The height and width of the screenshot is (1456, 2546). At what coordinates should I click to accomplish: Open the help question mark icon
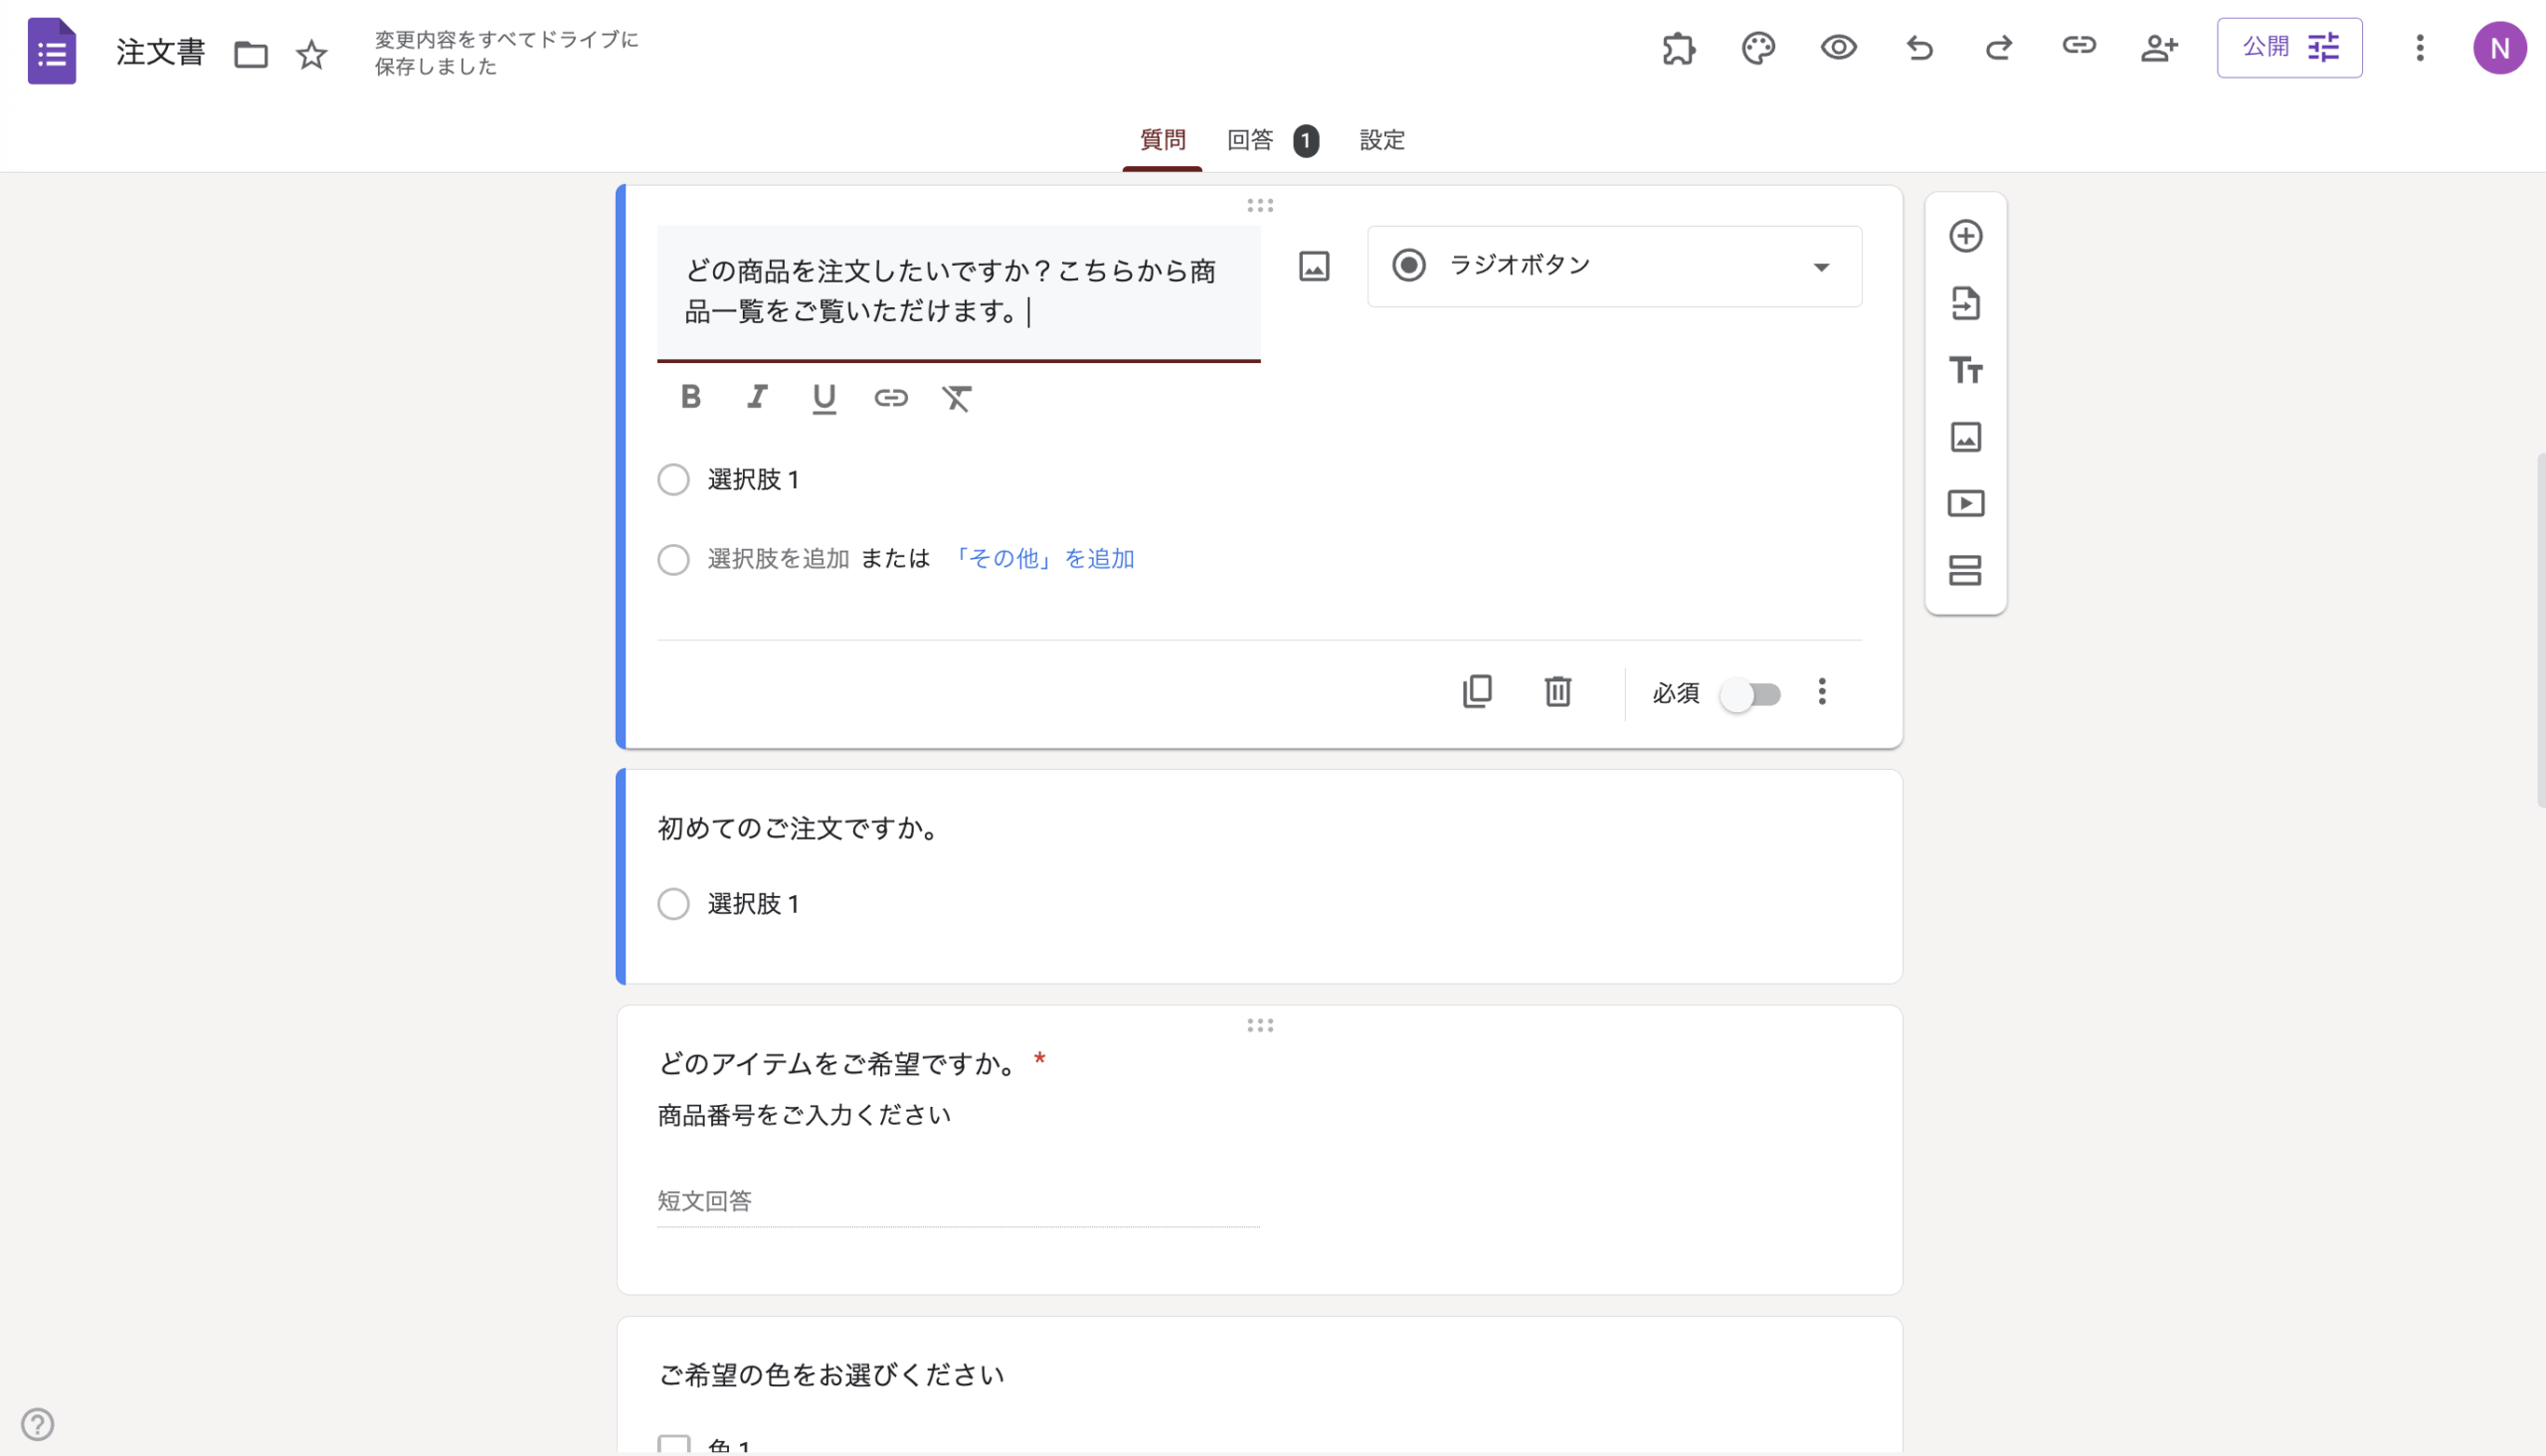pyautogui.click(x=37, y=1424)
